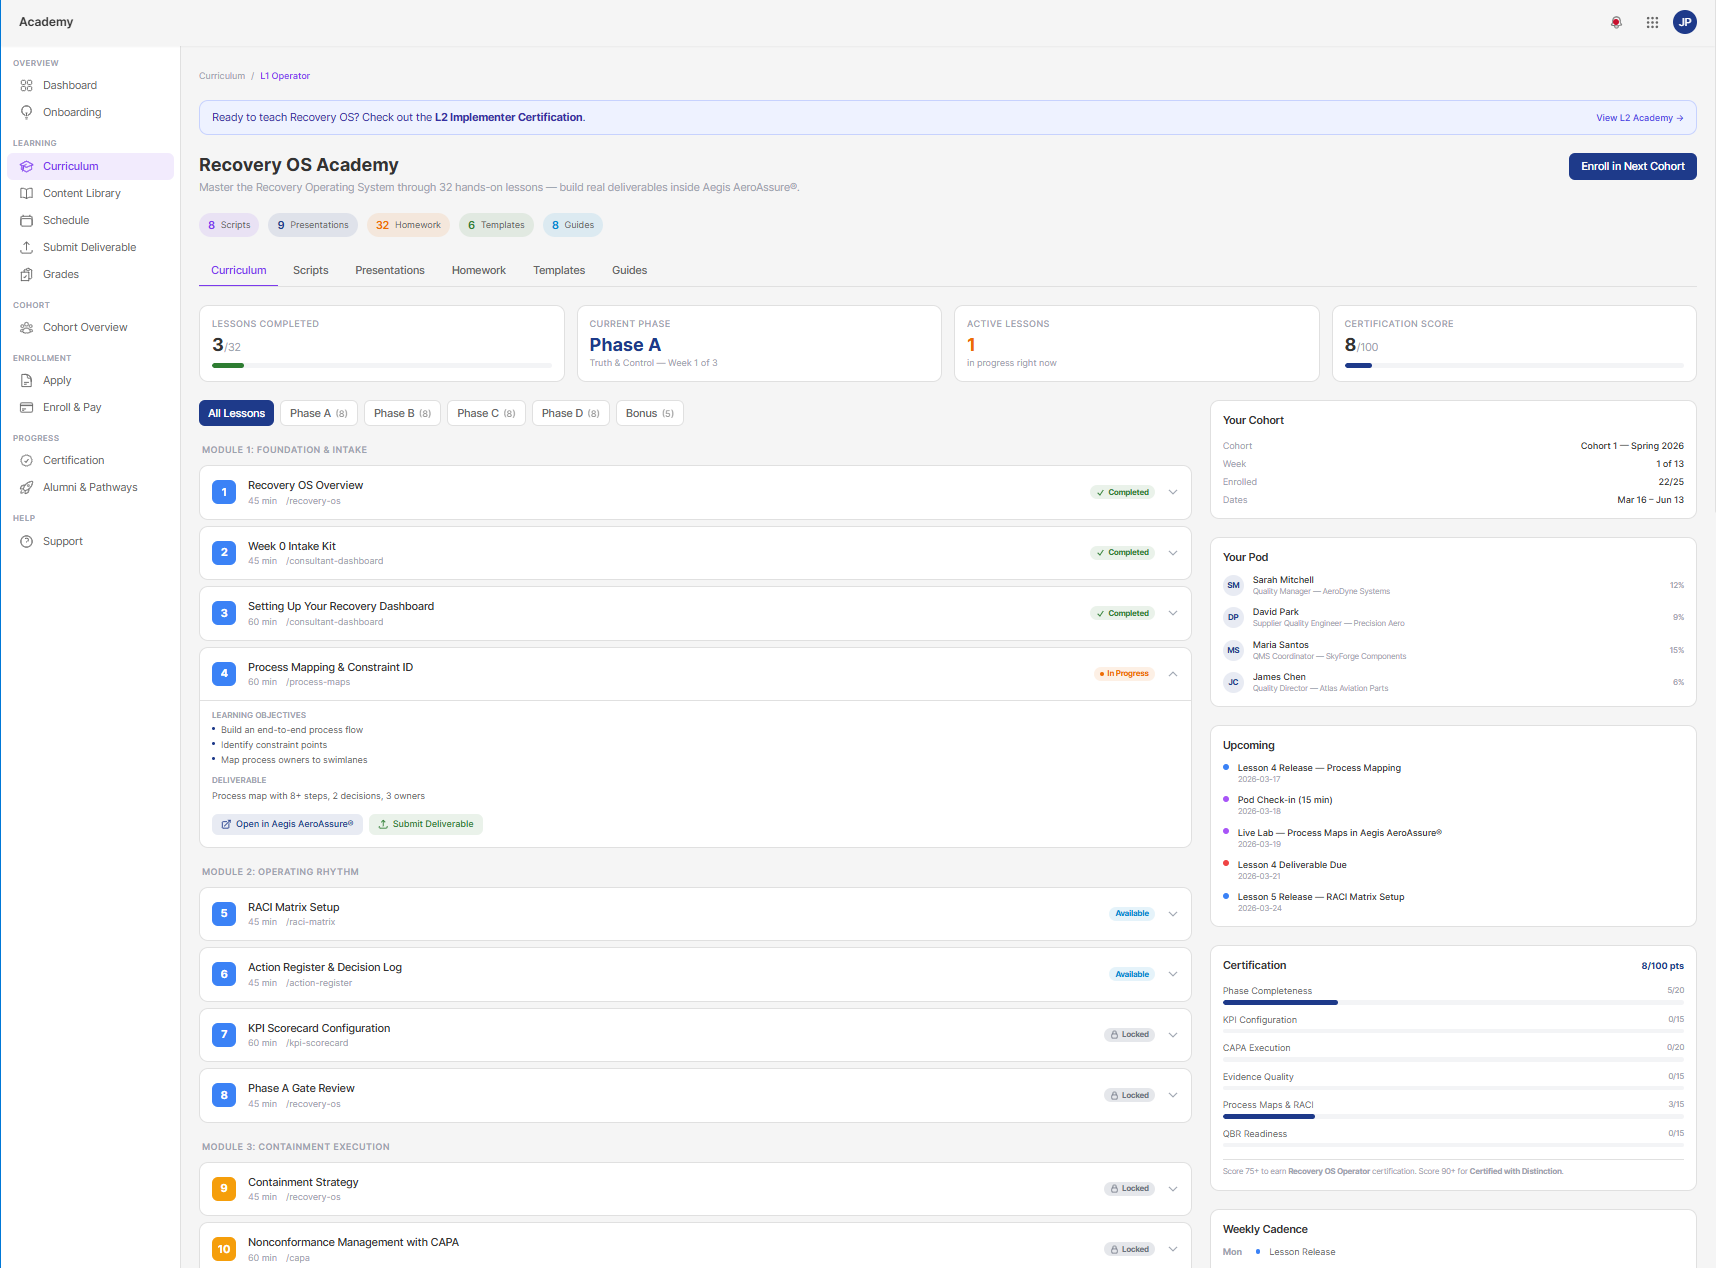Collapse the Process Mapping & Constraint ID lesson
Image resolution: width=1716 pixels, height=1268 pixels.
[x=1173, y=674]
